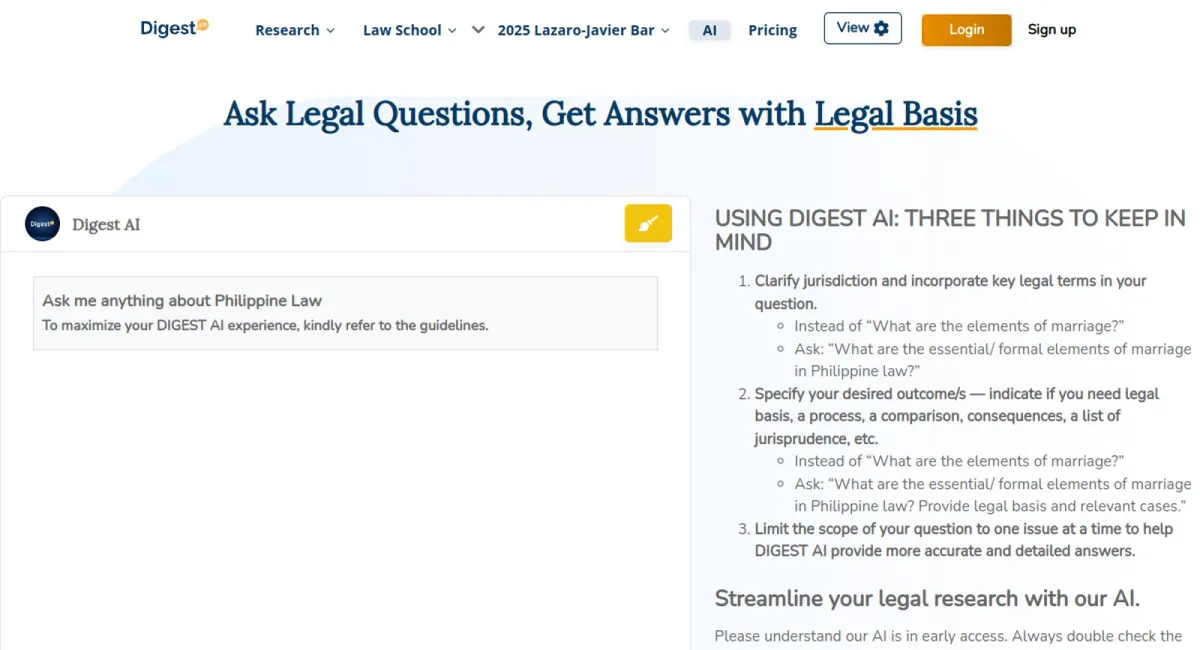Click the Login button
Viewport: 1200px width, 650px height.
click(x=966, y=29)
